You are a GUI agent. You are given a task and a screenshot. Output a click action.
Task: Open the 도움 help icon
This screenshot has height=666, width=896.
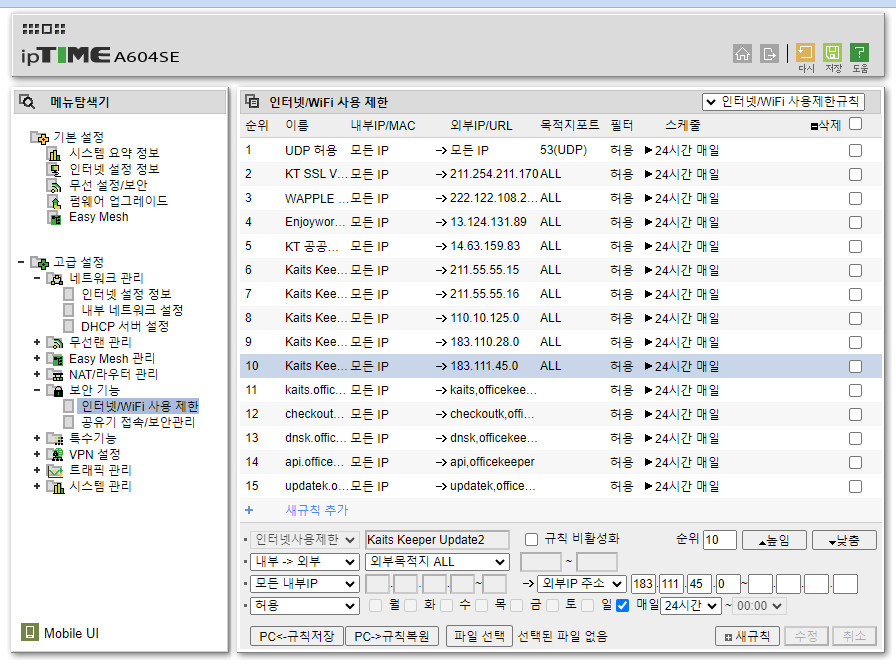tap(859, 53)
